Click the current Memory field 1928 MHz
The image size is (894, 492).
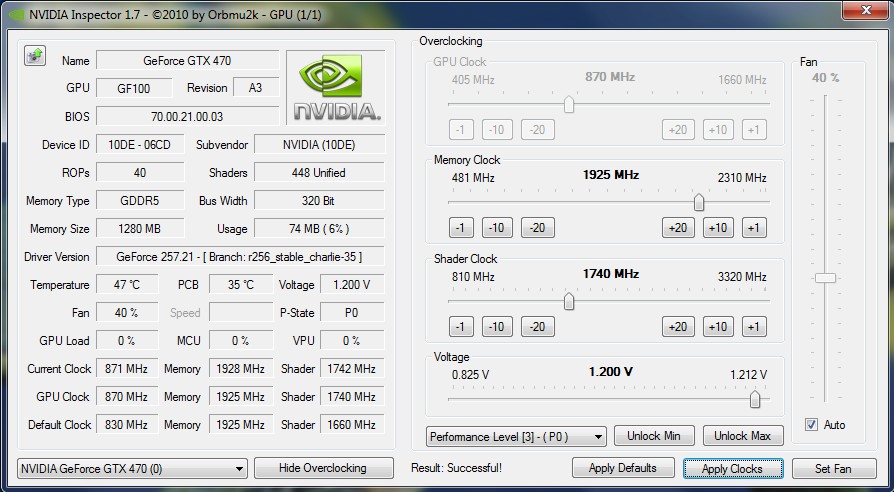pyautogui.click(x=241, y=369)
